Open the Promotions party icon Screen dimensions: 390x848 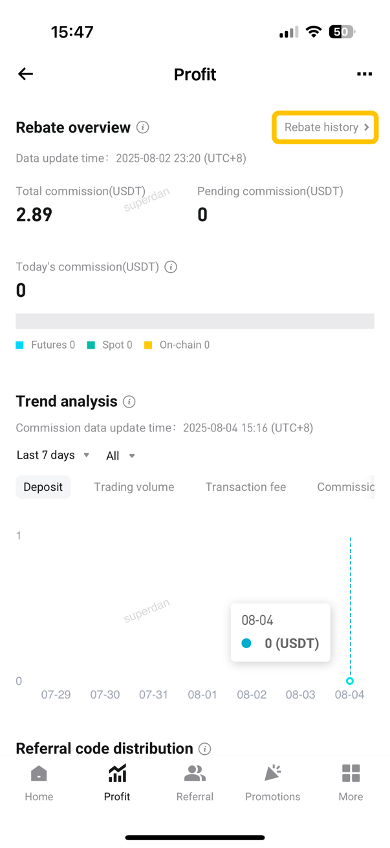click(x=273, y=773)
